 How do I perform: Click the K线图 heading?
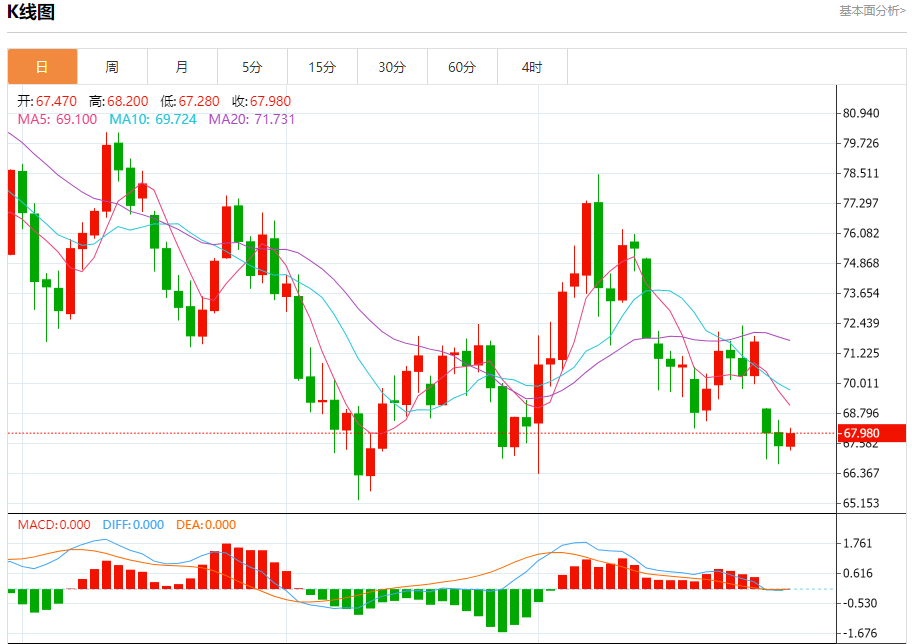pos(31,12)
